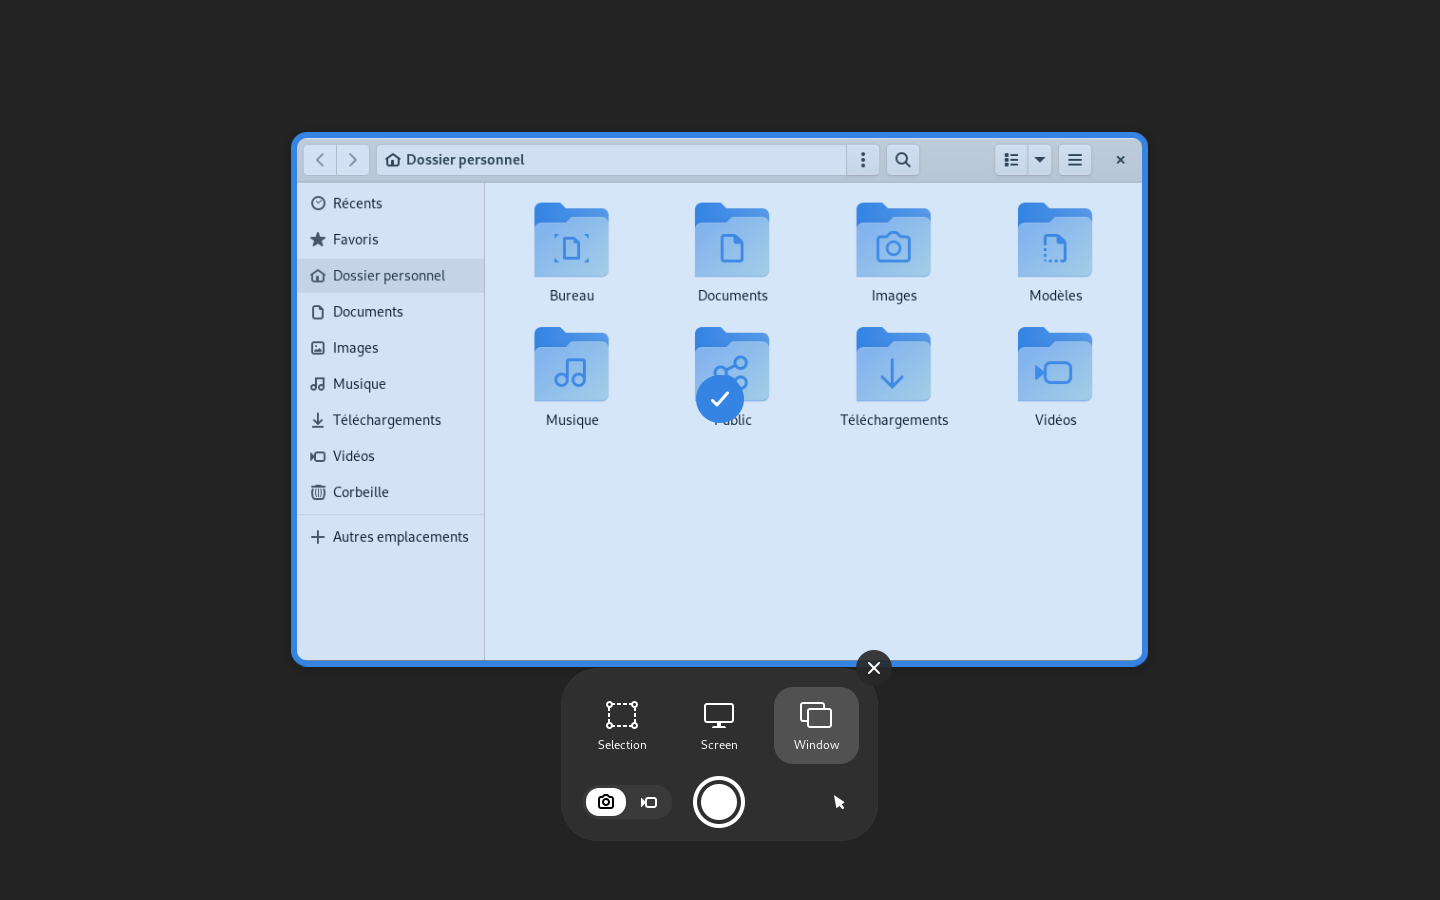
Task: Open Images in the sidebar
Action: click(391, 347)
